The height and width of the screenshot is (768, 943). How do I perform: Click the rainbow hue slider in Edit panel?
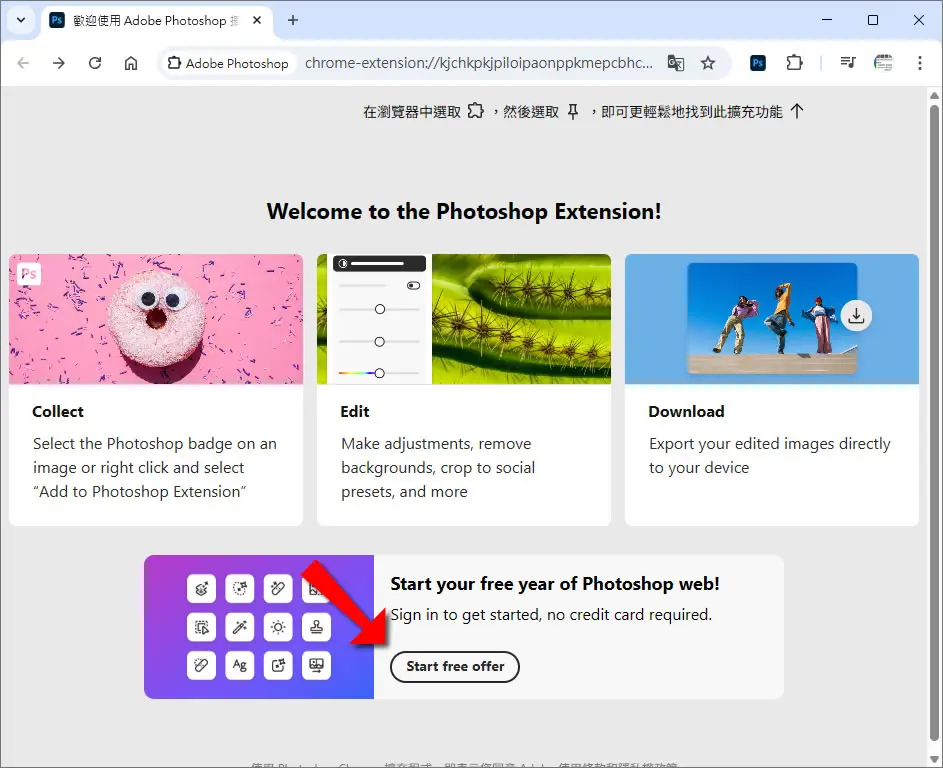(x=379, y=373)
